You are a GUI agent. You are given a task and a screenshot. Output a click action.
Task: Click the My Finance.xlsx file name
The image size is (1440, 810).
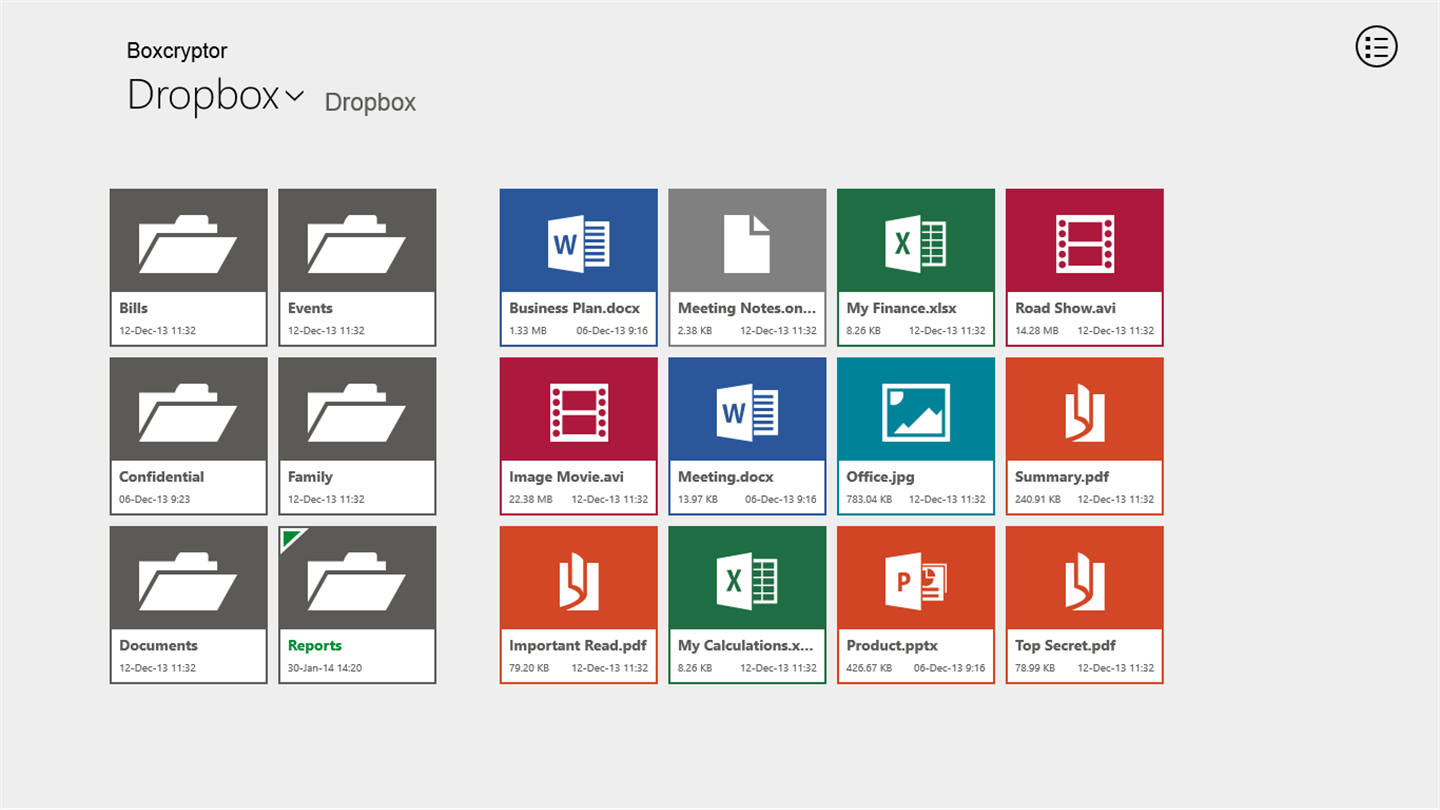902,308
